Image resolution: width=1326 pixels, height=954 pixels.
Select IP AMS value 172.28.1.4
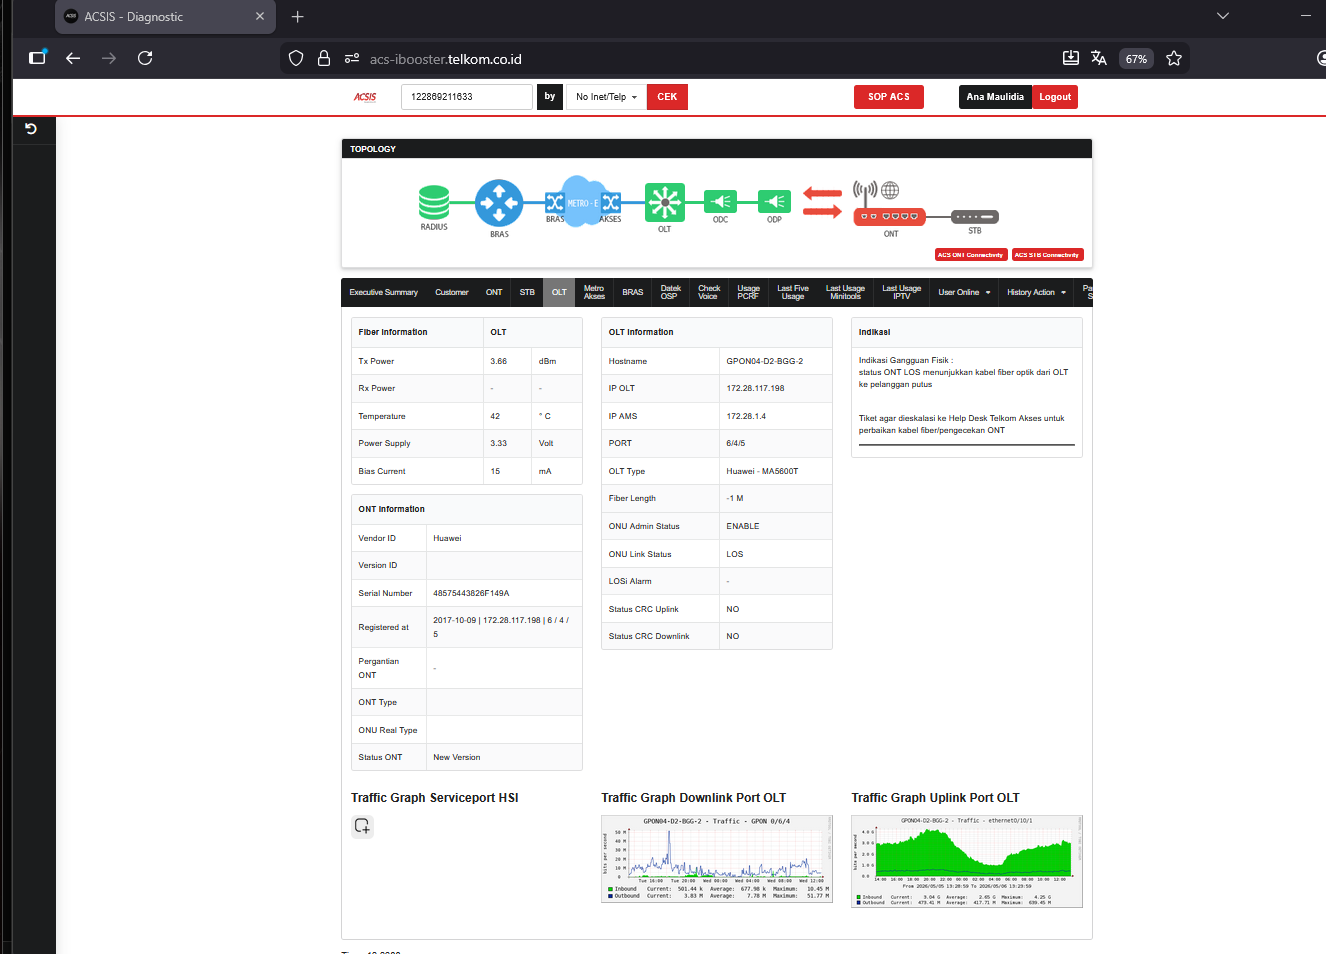tap(746, 416)
